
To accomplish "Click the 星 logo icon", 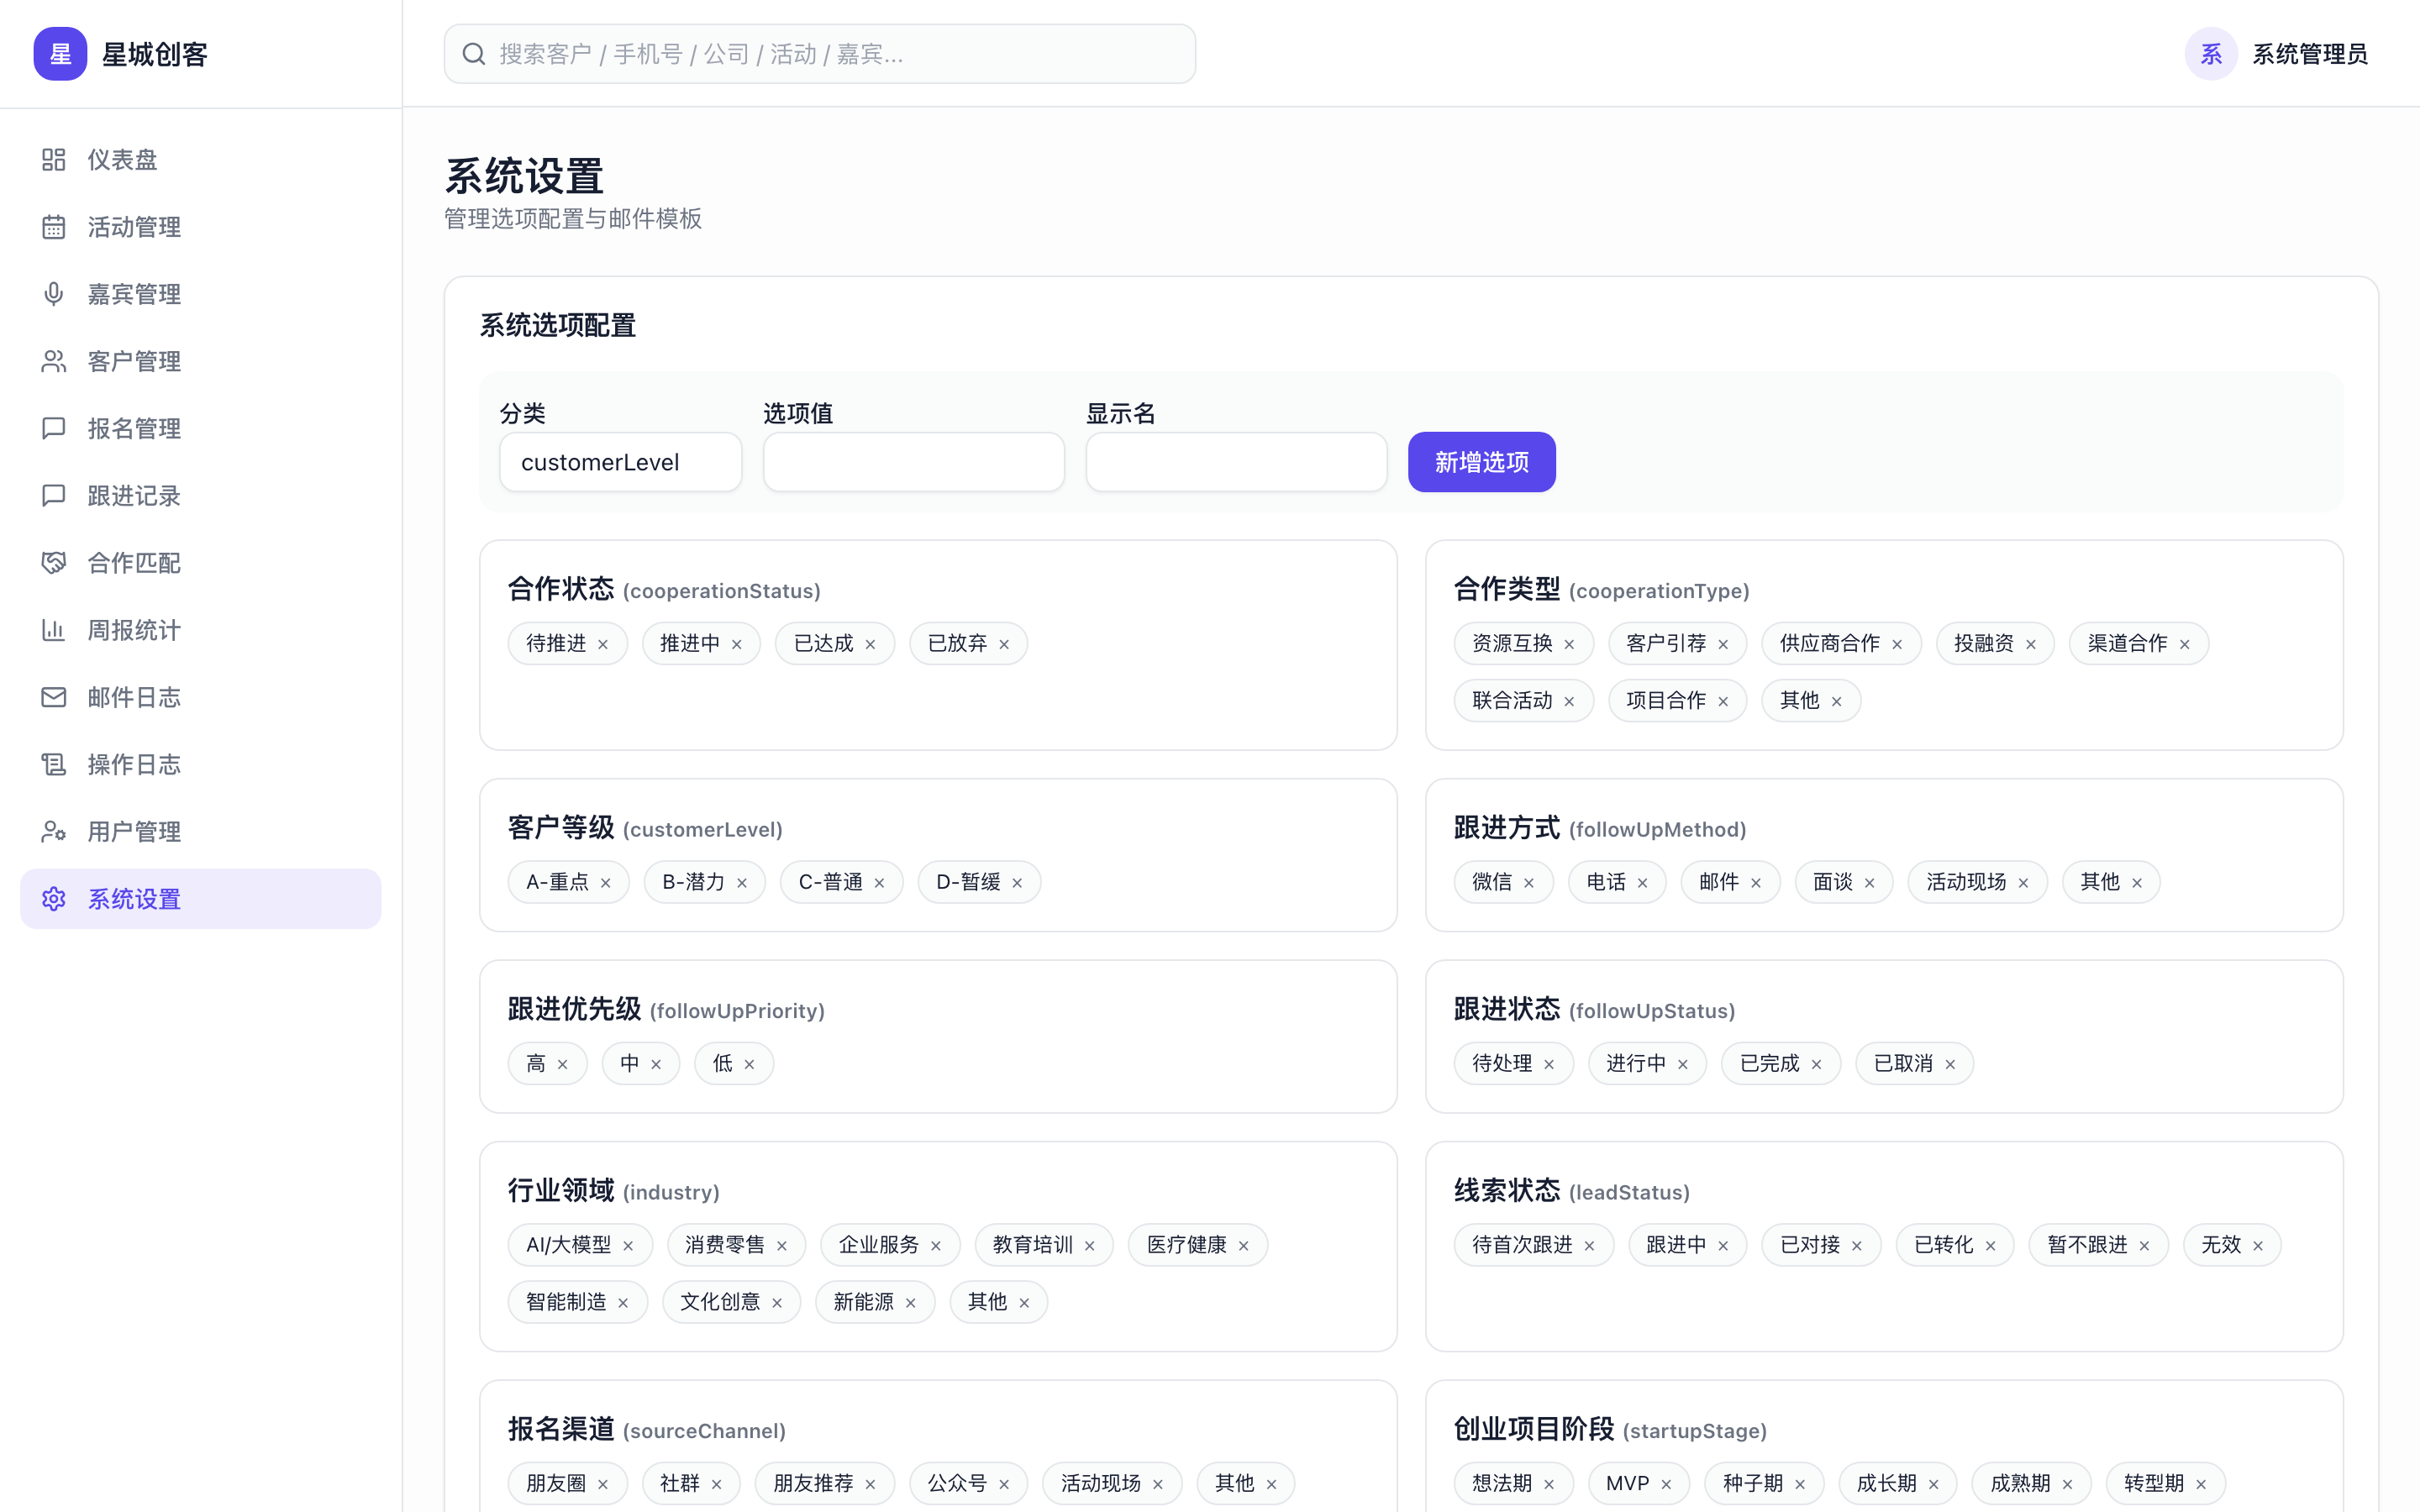I will (x=60, y=54).
